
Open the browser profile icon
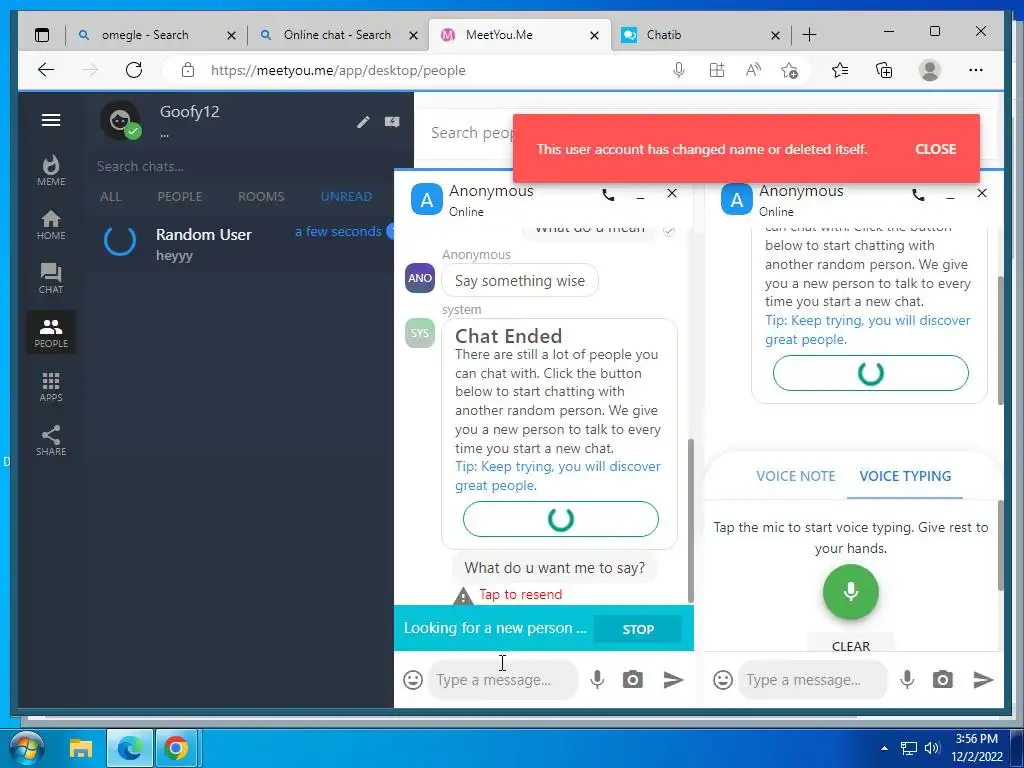929,70
